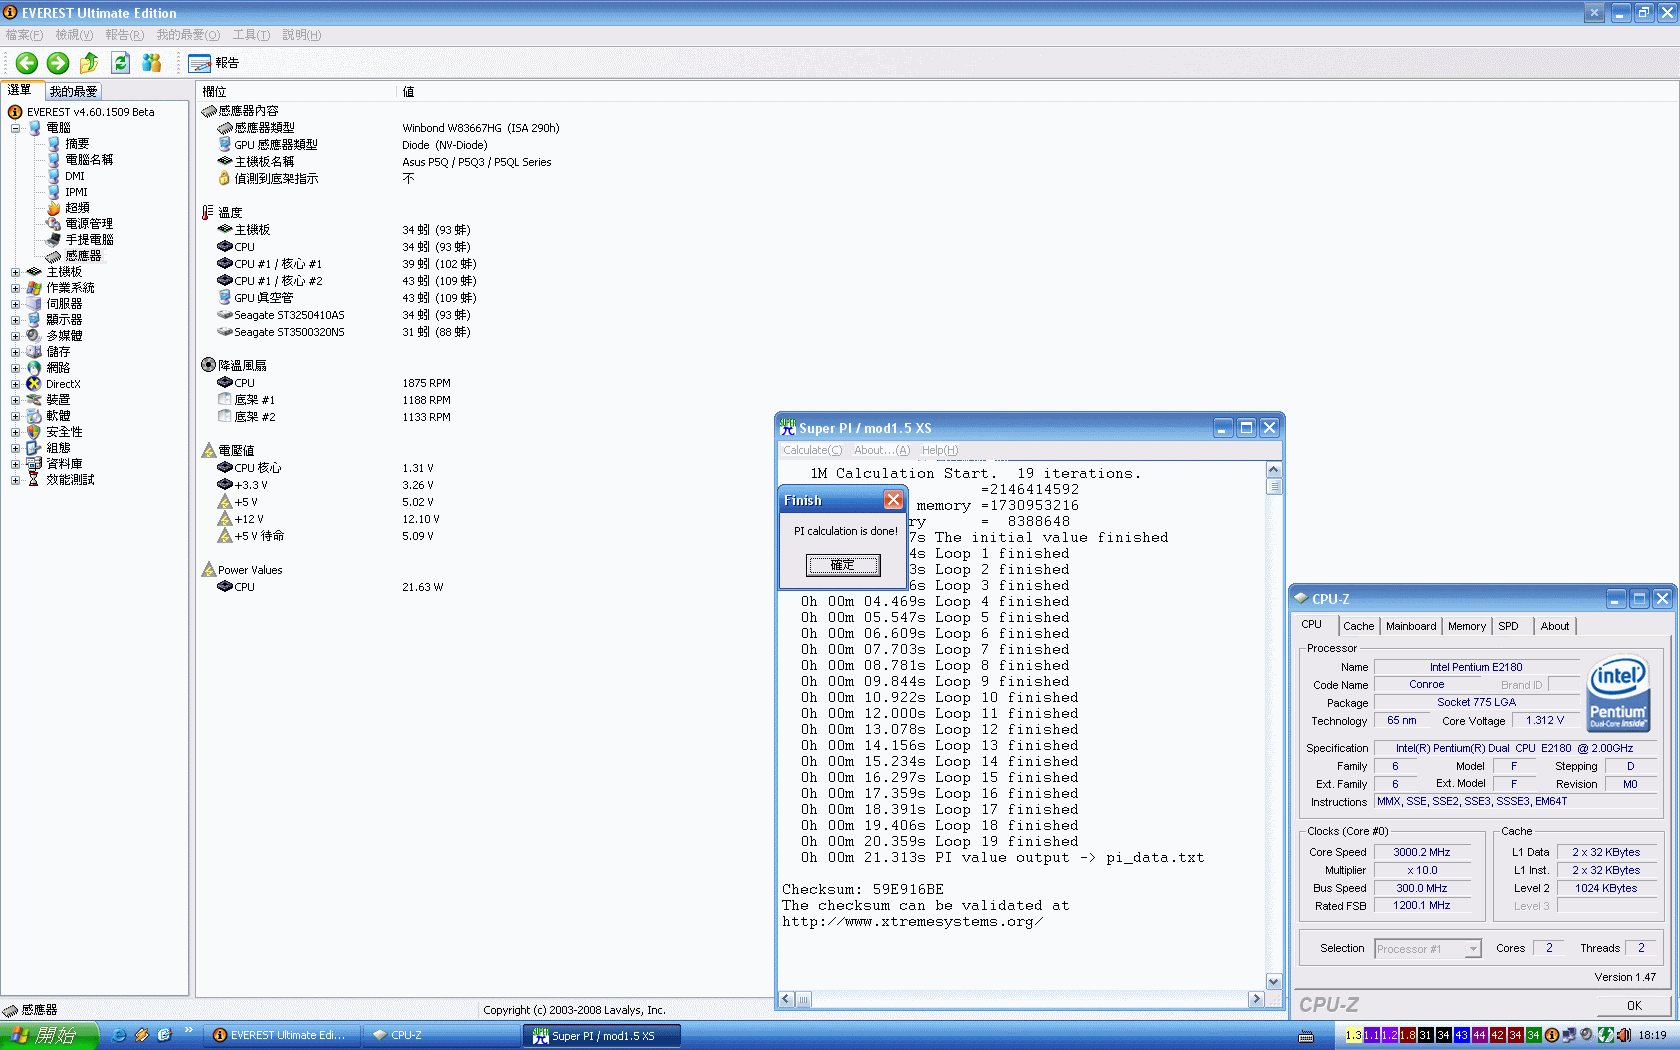This screenshot has height=1050, width=1680.
Task: Switch to the 我的最愛 favorites tab
Action: 74,91
